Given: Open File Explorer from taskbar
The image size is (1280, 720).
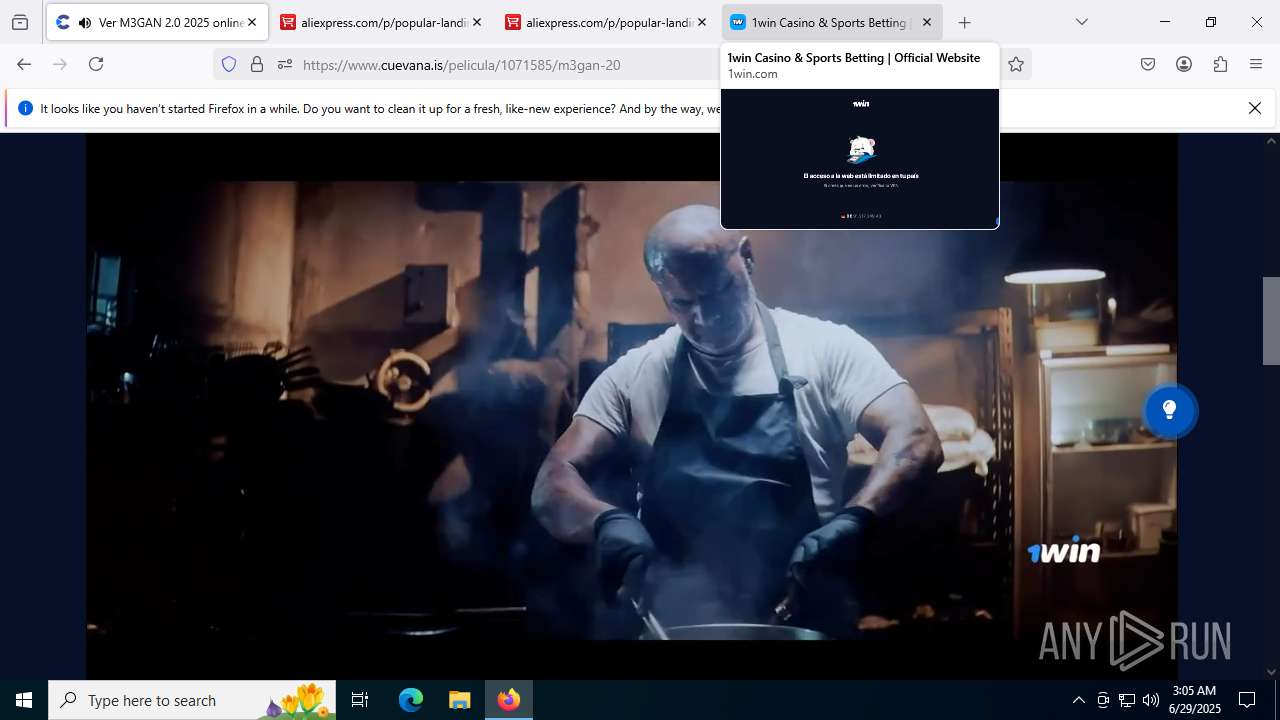Looking at the screenshot, I should [x=459, y=700].
